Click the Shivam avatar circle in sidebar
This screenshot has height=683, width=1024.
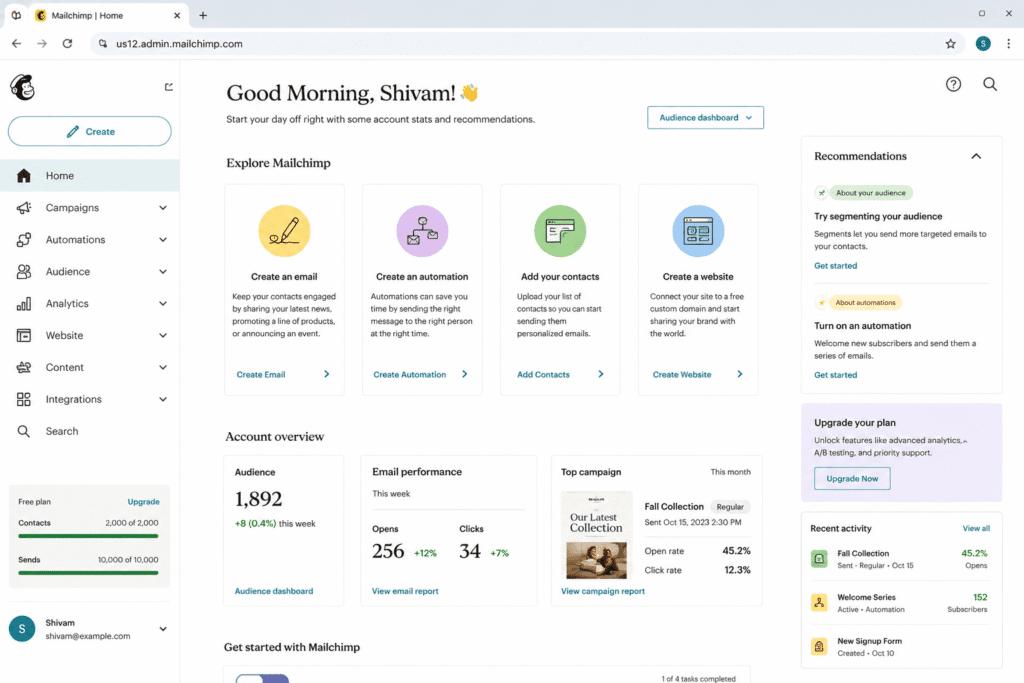22,629
